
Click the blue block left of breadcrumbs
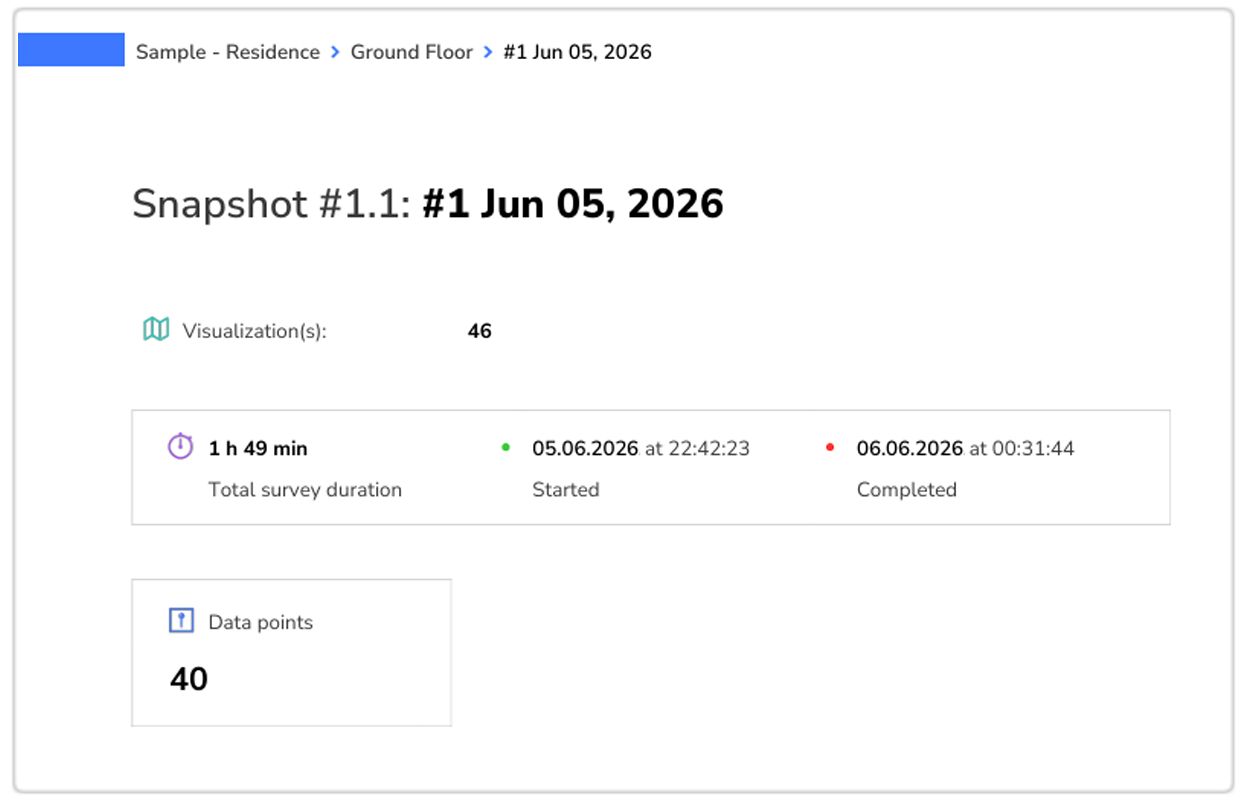coord(71,50)
